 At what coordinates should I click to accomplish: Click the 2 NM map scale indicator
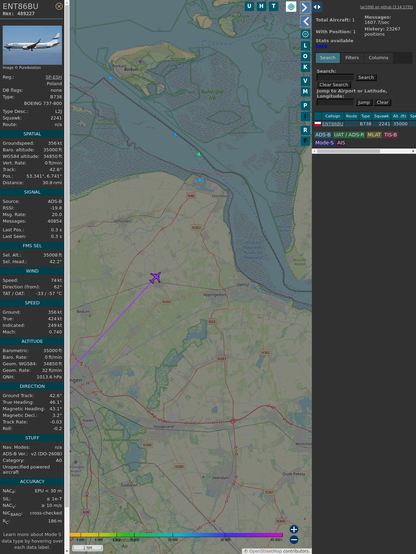pos(87,548)
